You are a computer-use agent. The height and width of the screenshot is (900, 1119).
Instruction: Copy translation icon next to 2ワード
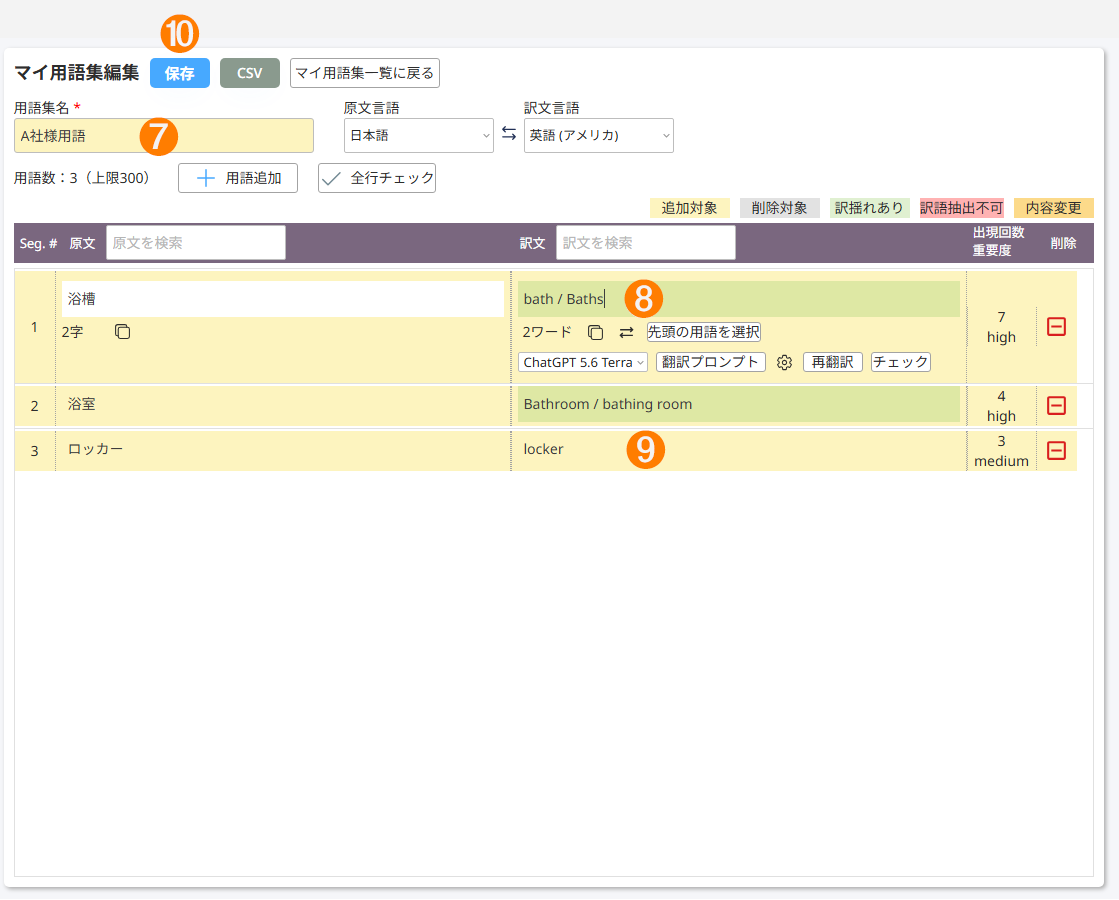(x=595, y=332)
